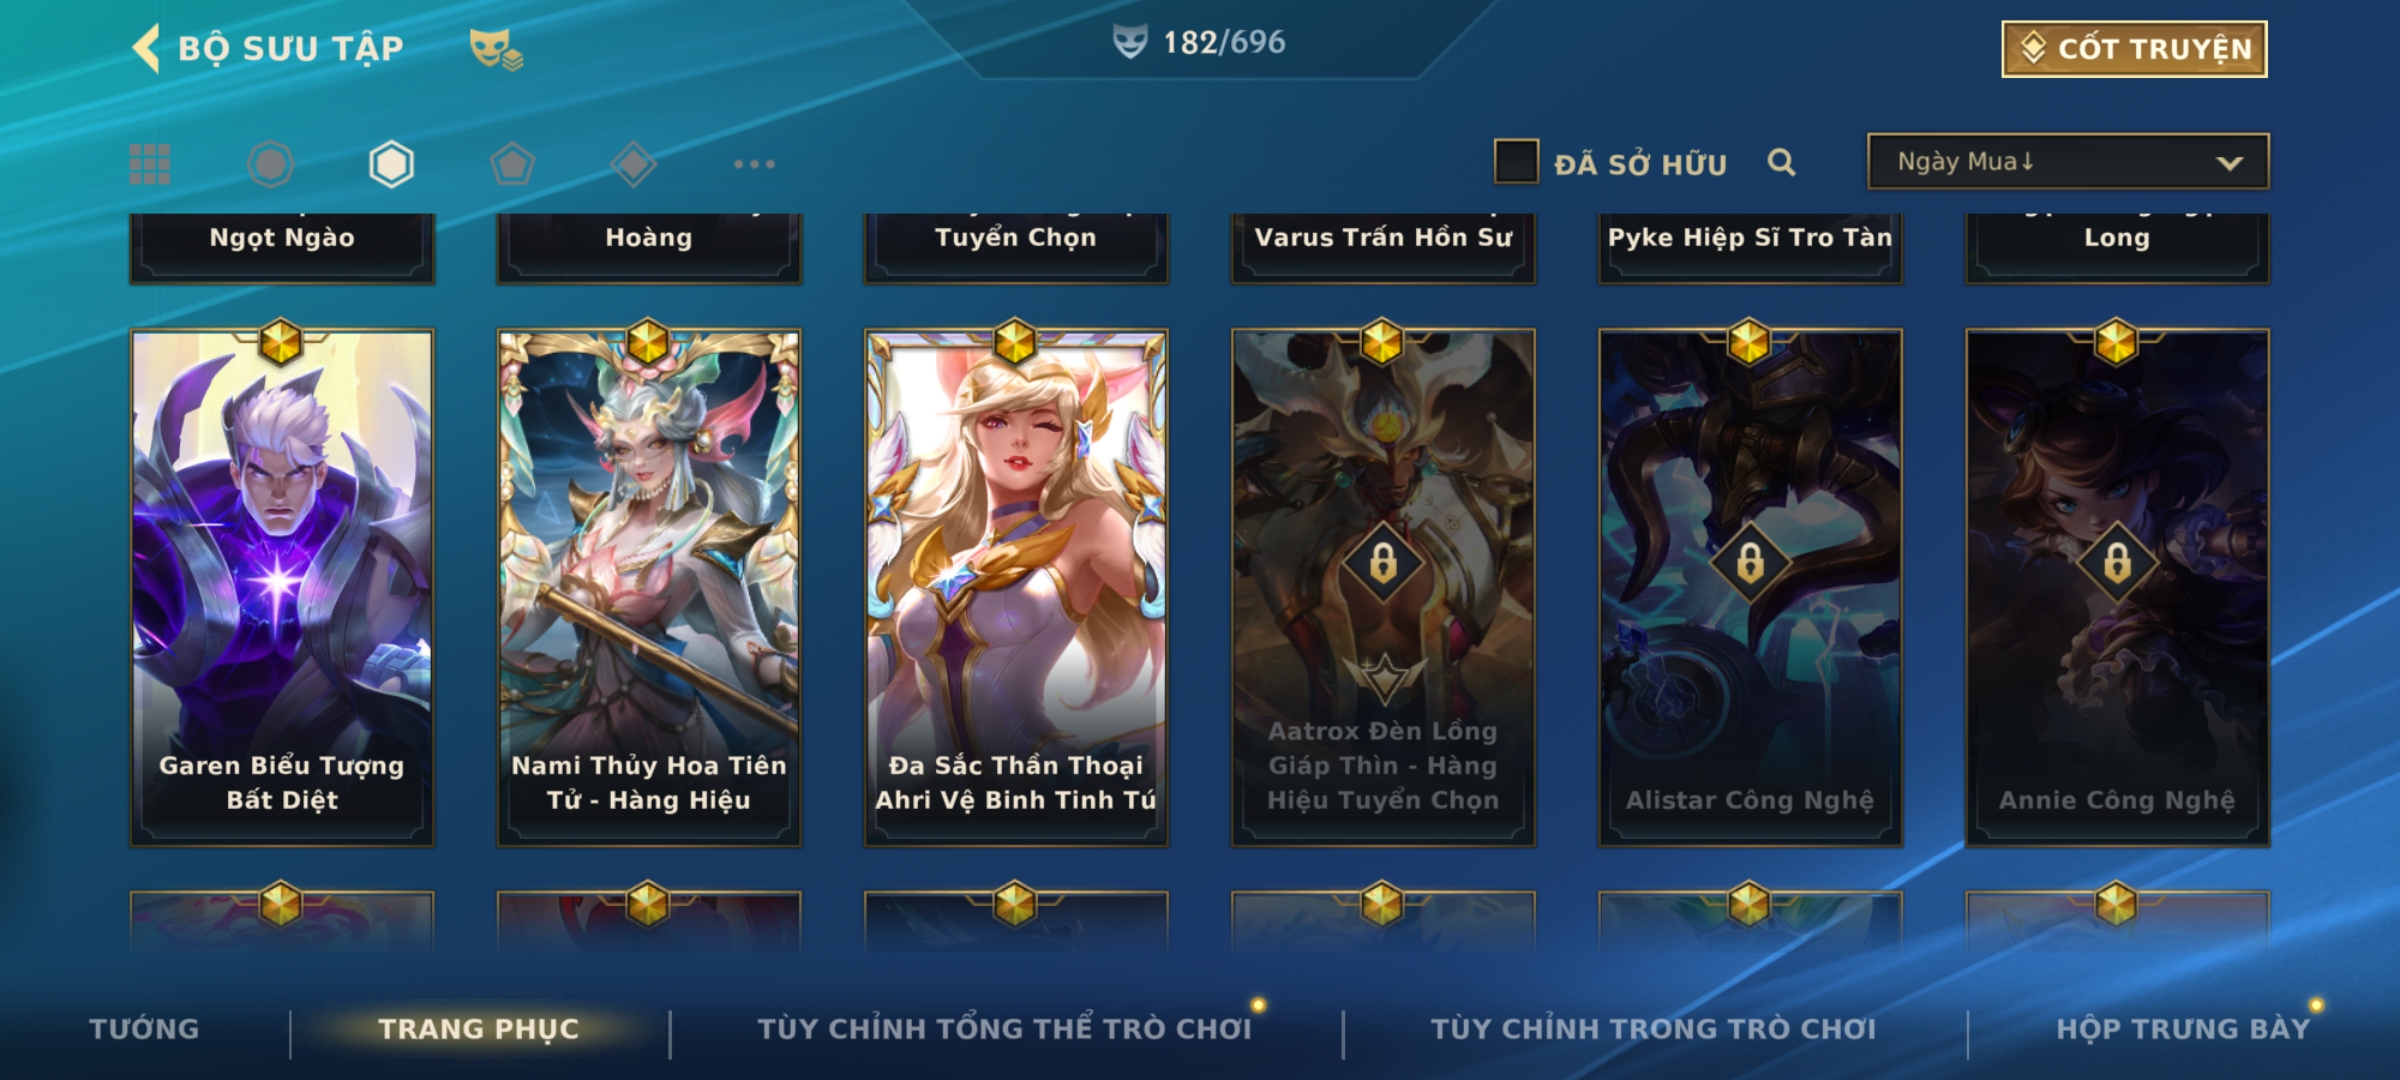Click the Cốt Truyện button
The width and height of the screenshot is (2400, 1080).
point(2134,49)
